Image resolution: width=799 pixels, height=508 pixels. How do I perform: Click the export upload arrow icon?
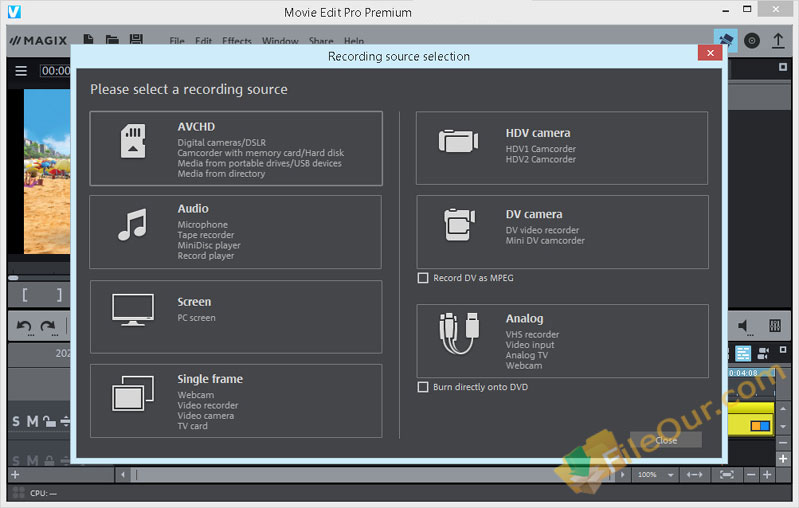(x=778, y=40)
